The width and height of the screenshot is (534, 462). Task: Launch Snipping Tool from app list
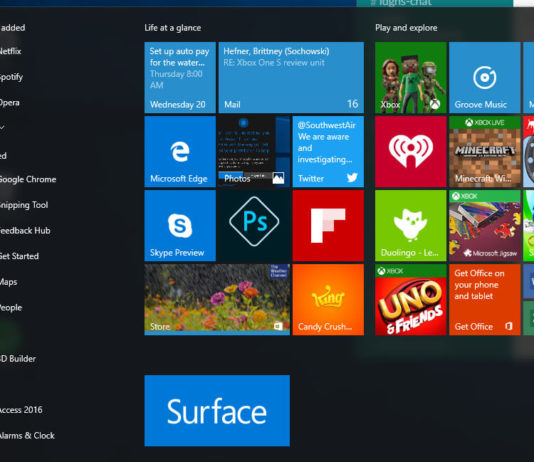[24, 205]
